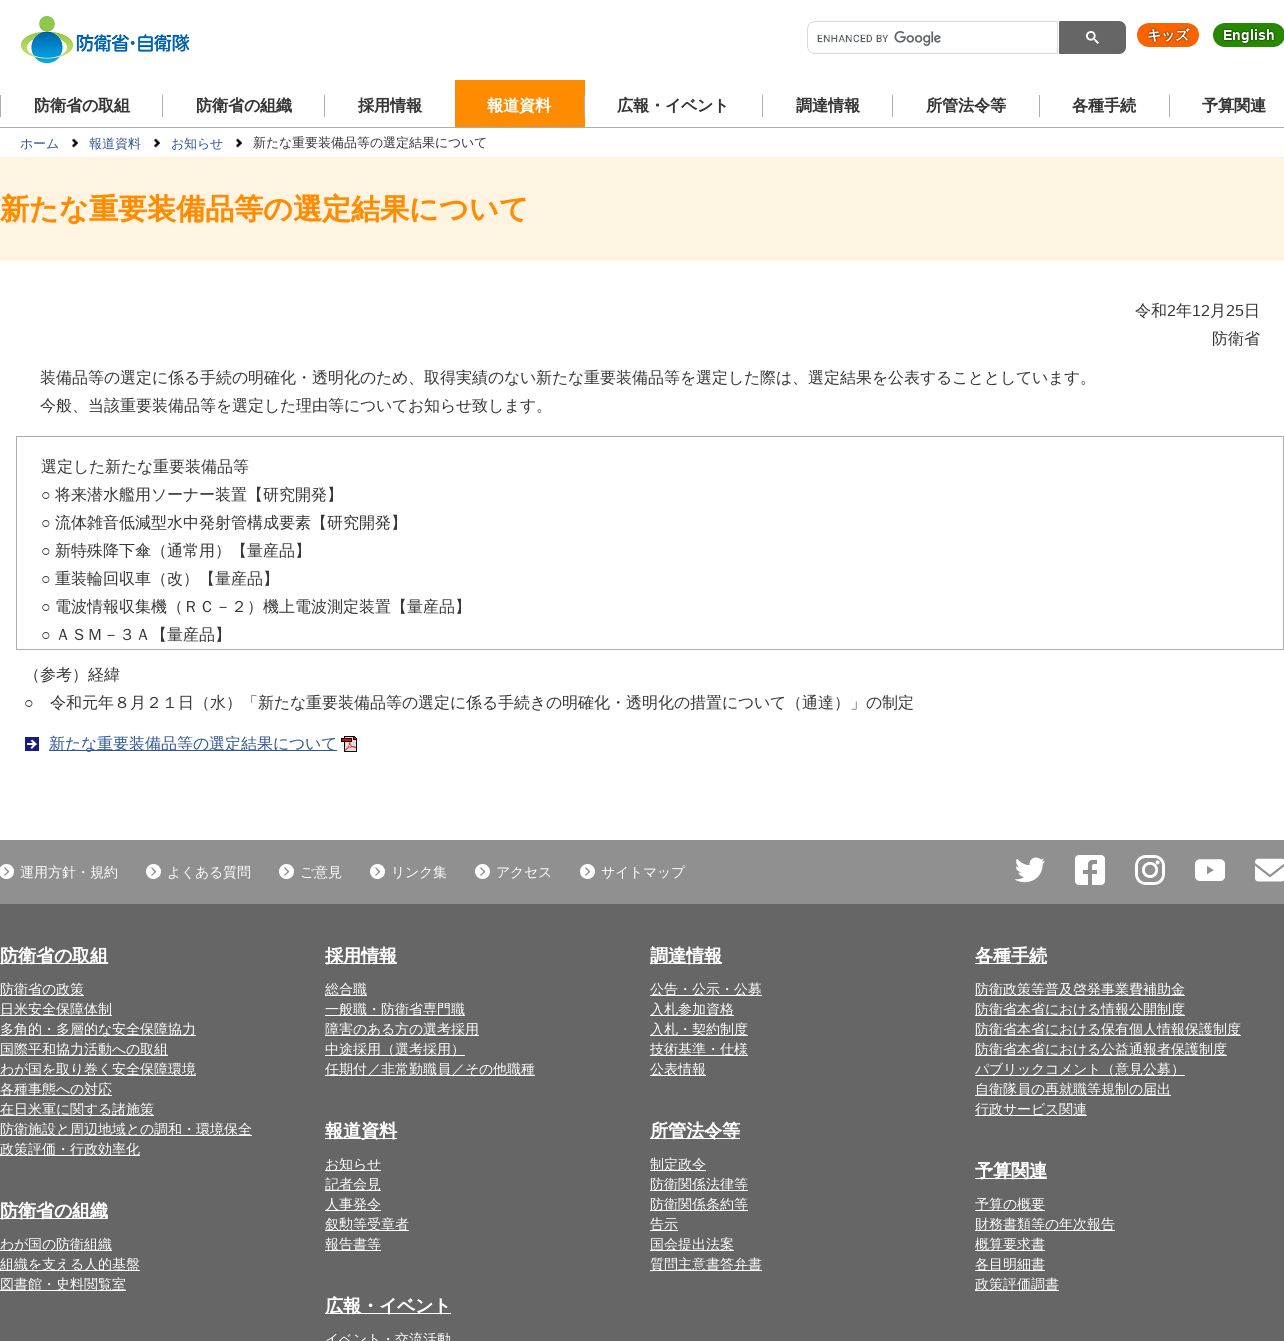Open 図書館・史料閲覧室 footer link
Viewport: 1284px width, 1341px height.
(x=63, y=1285)
